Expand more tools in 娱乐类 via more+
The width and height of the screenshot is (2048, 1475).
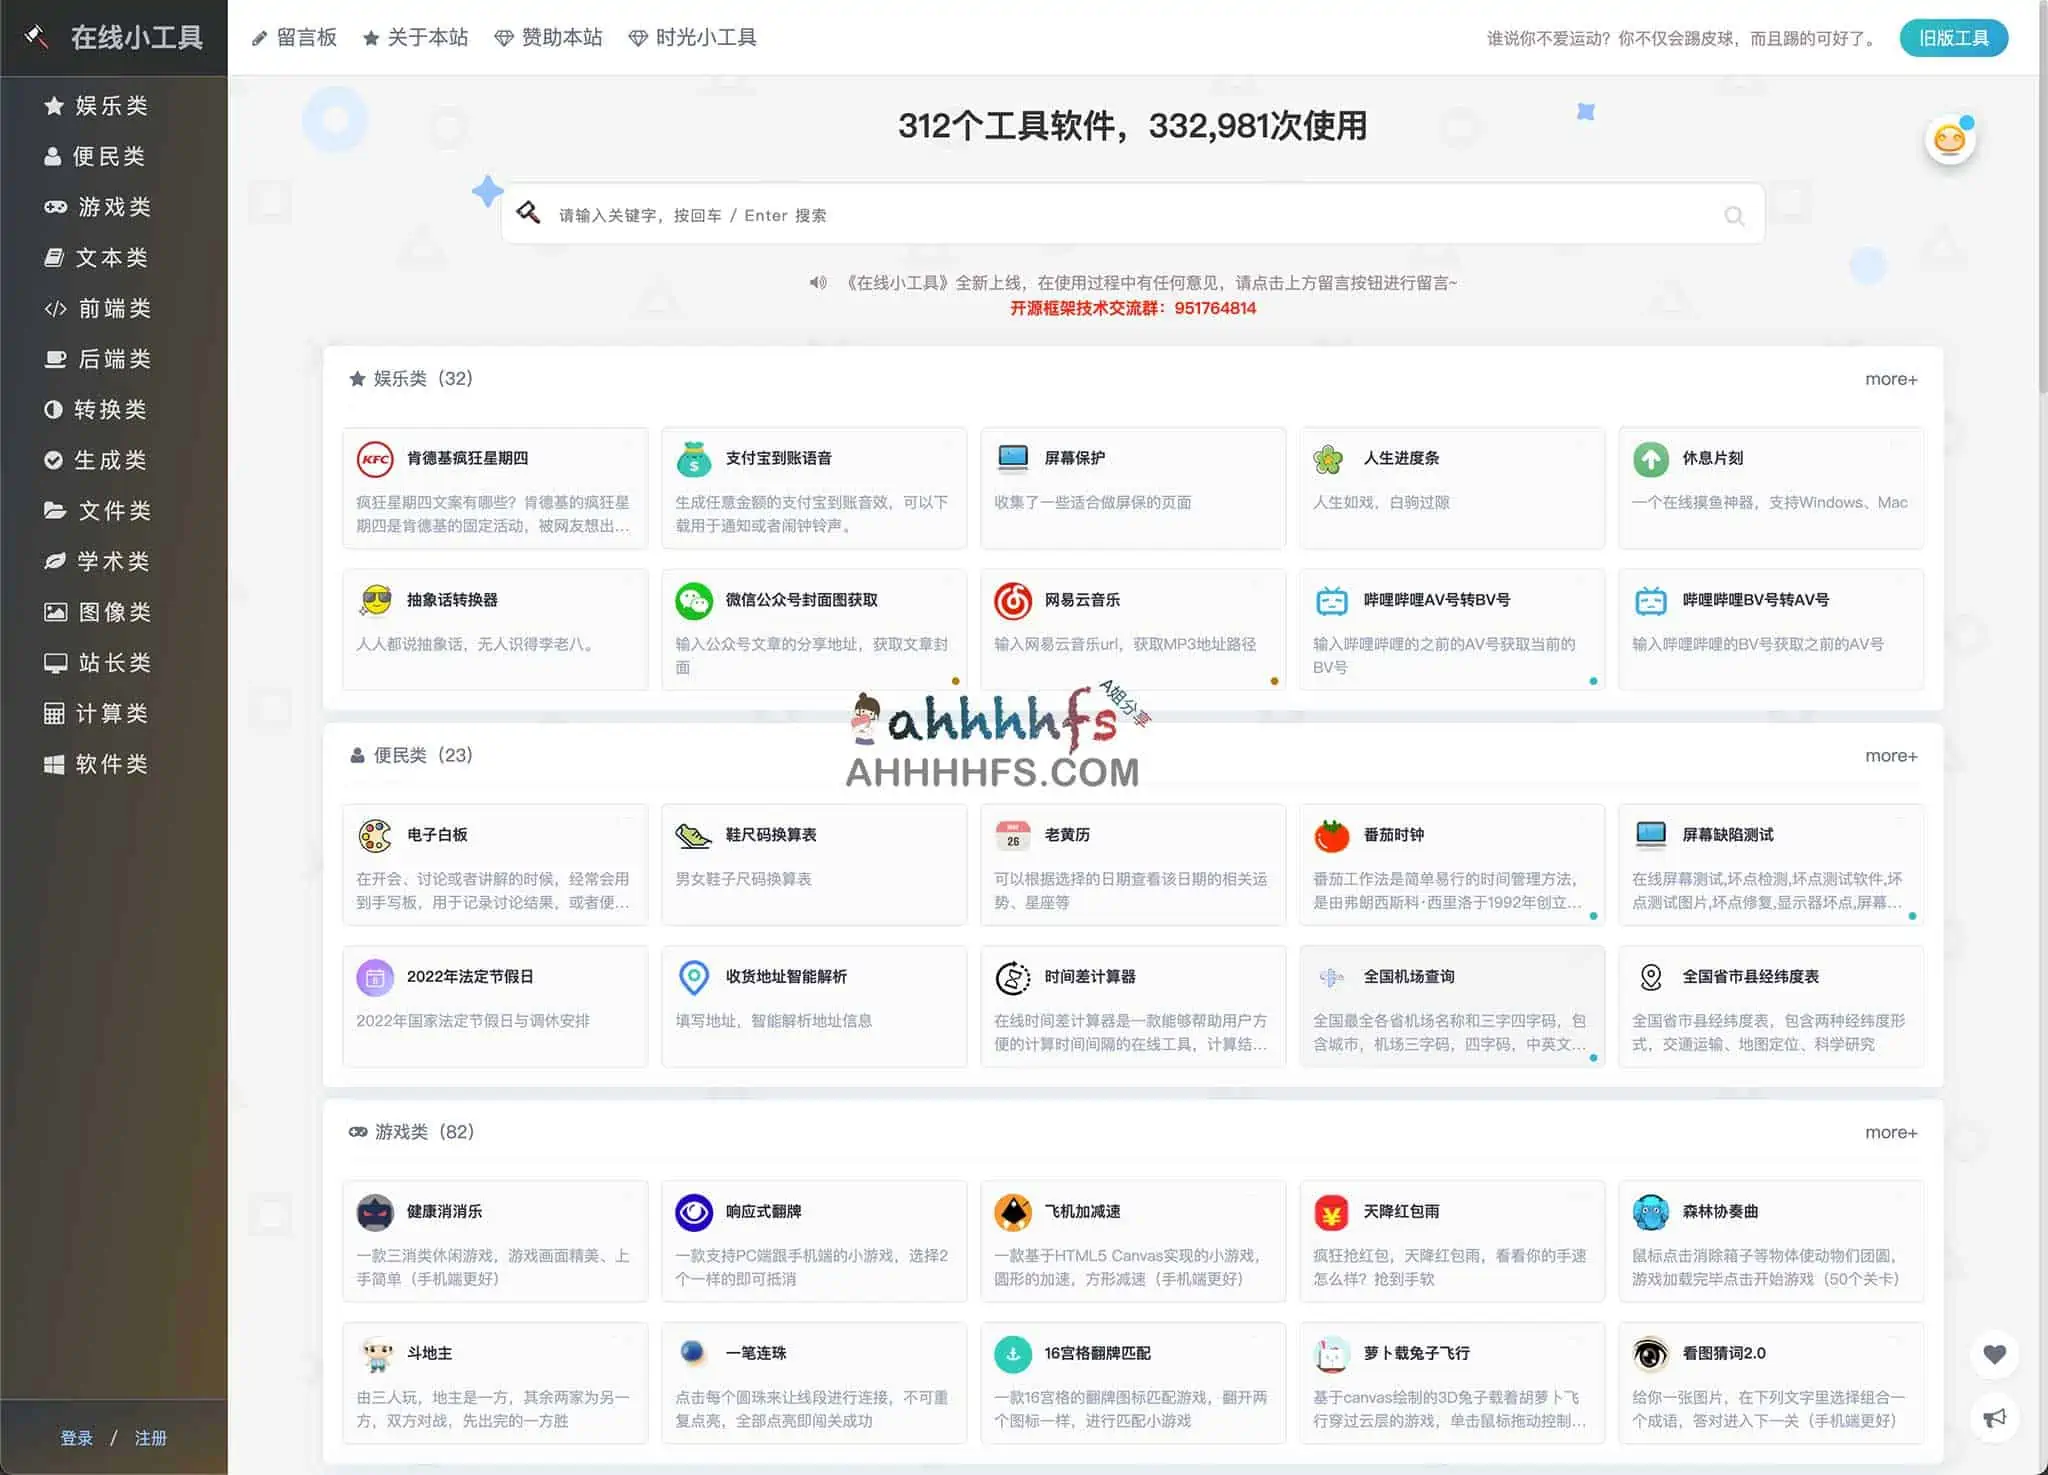point(1892,378)
